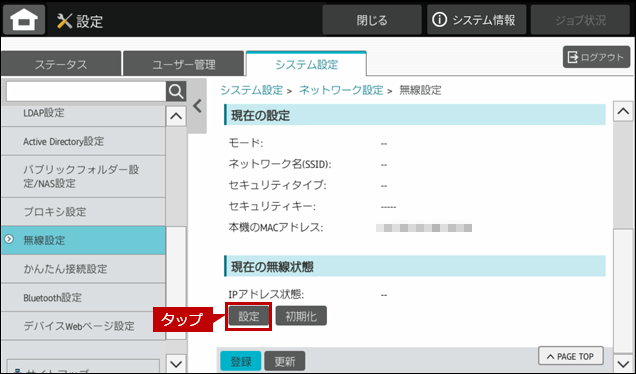636x374 pixels.
Task: Click the 現在の設定 heading
Action: pos(260,116)
